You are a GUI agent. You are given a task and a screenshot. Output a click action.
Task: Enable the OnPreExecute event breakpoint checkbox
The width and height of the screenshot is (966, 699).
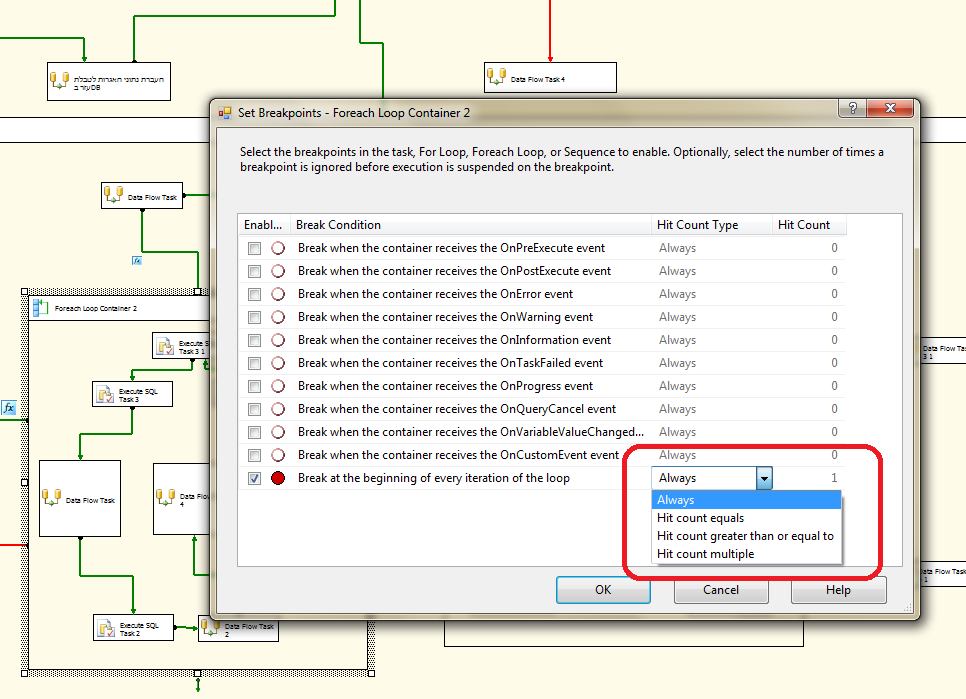pos(255,247)
